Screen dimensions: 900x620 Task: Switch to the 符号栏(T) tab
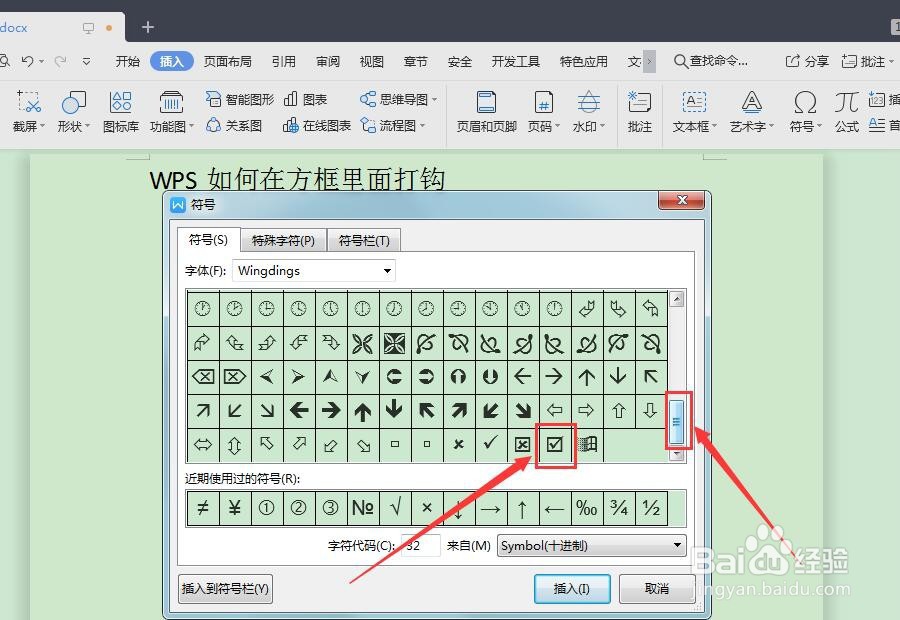tap(364, 241)
